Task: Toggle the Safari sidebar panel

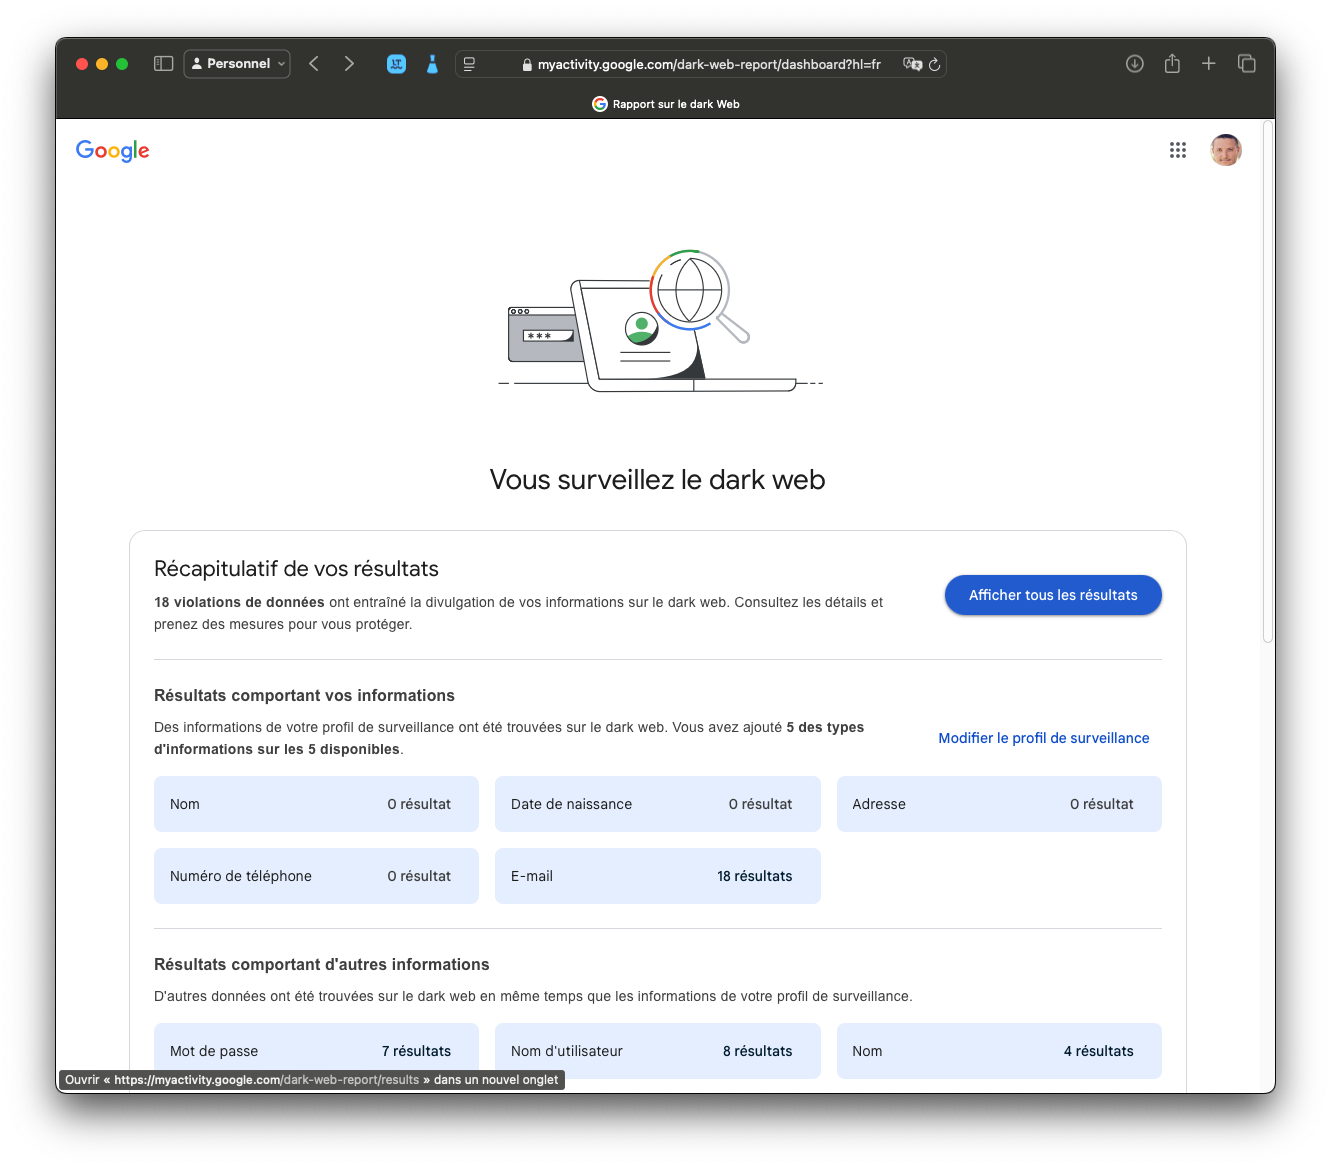Action: 164,64
